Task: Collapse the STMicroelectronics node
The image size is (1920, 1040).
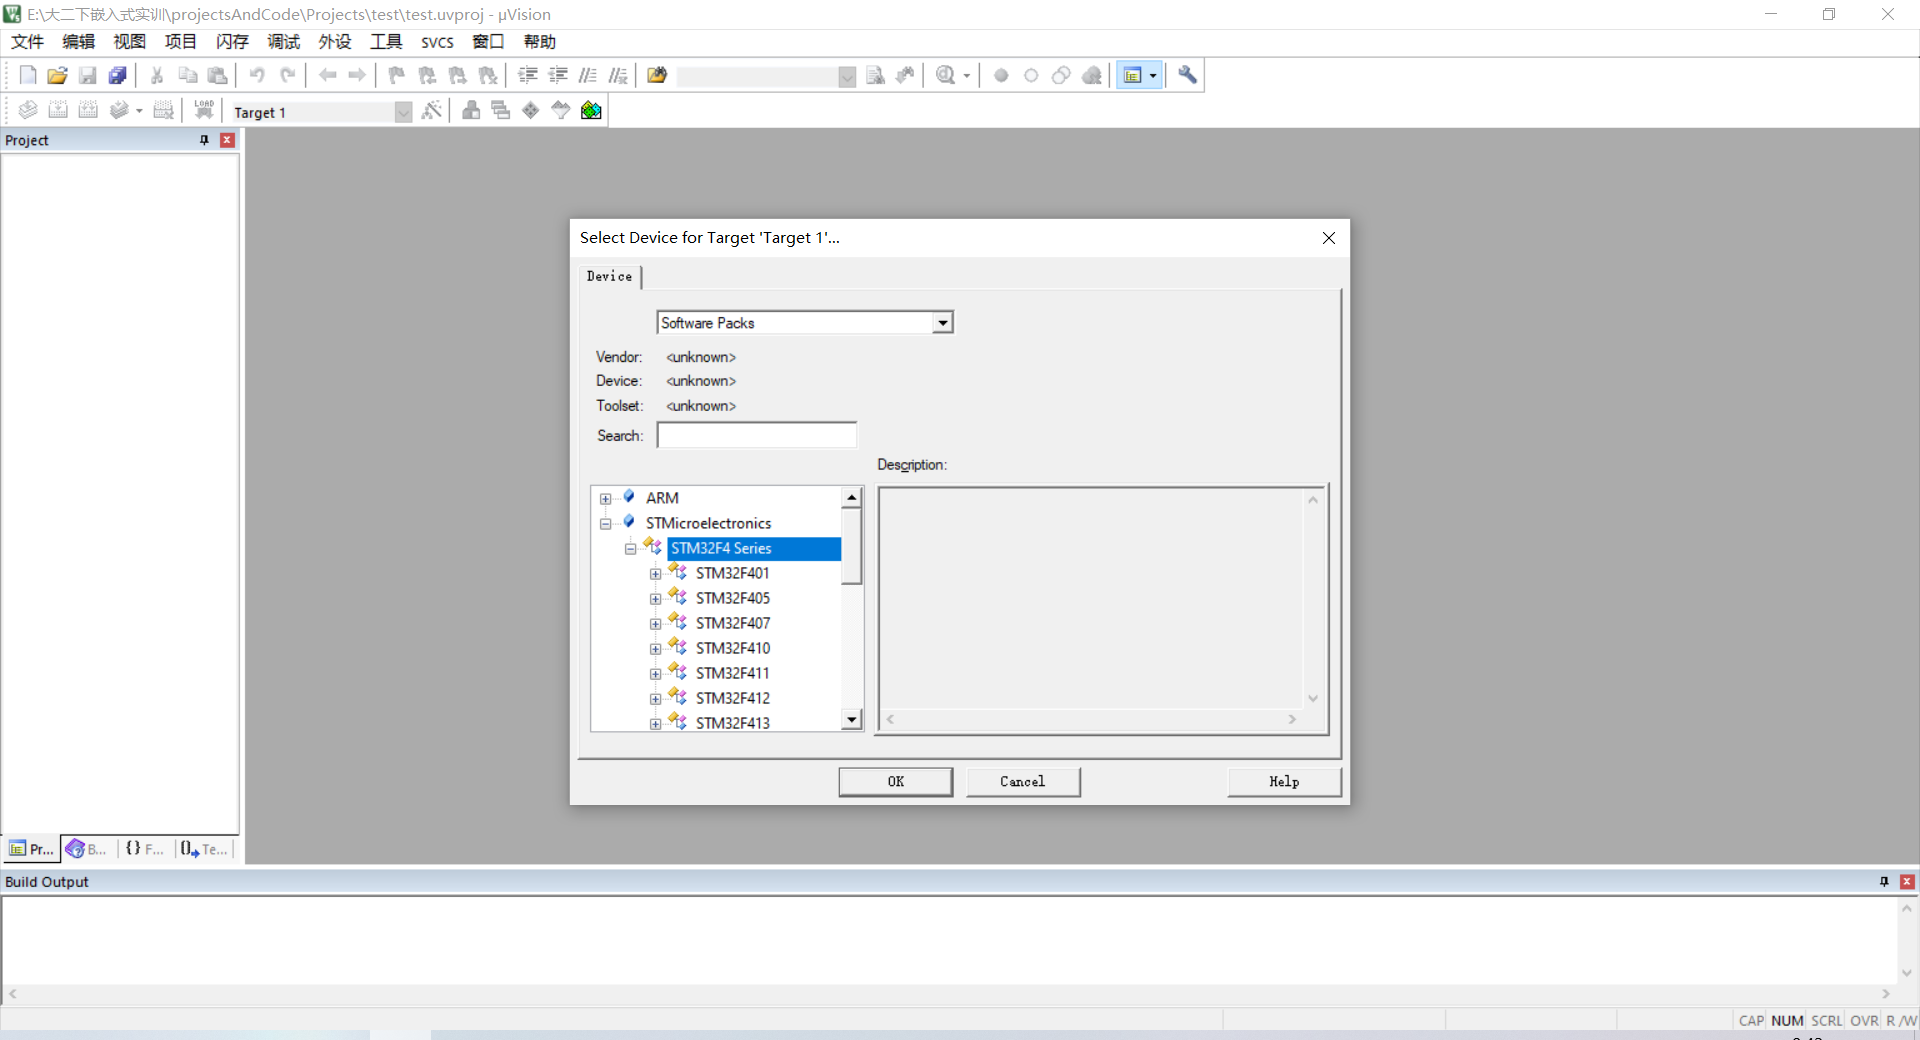Action: 605,524
